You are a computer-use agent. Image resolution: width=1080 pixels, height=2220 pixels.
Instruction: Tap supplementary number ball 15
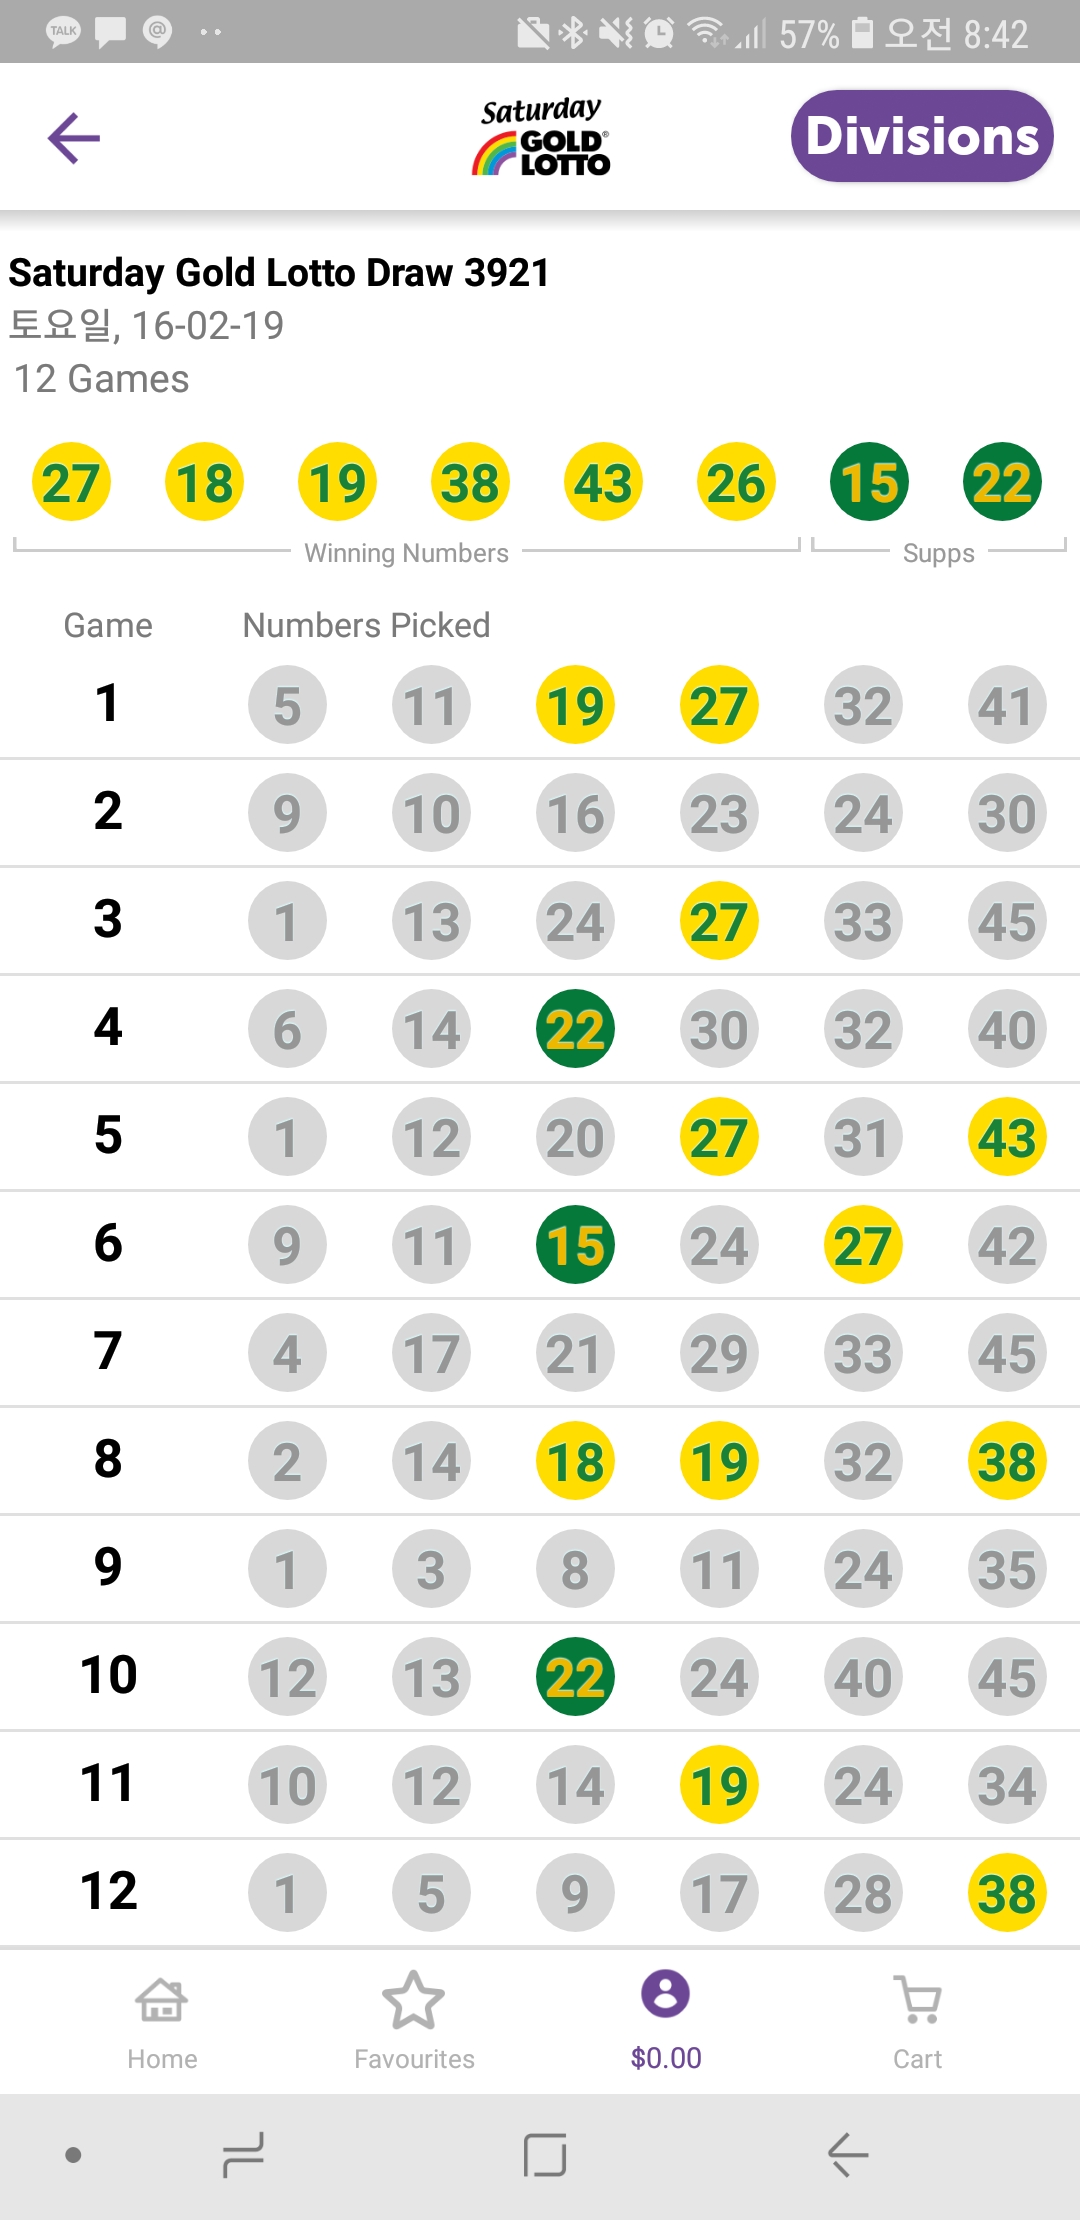pyautogui.click(x=869, y=482)
